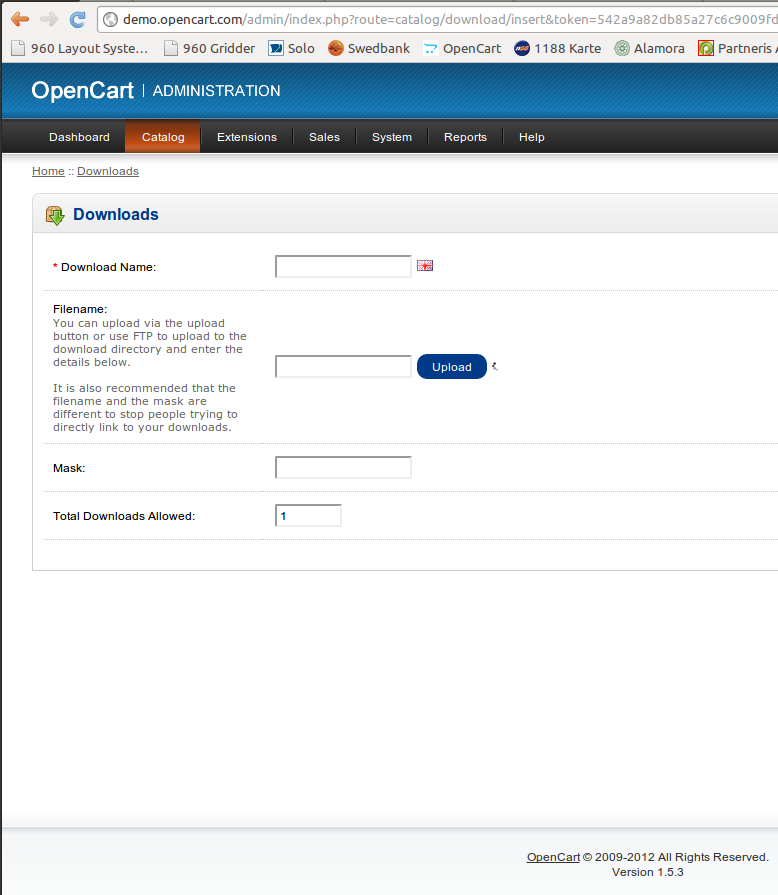Screen dimensions: 778x895
Task: Open the Solo bookmark
Action: coord(292,49)
